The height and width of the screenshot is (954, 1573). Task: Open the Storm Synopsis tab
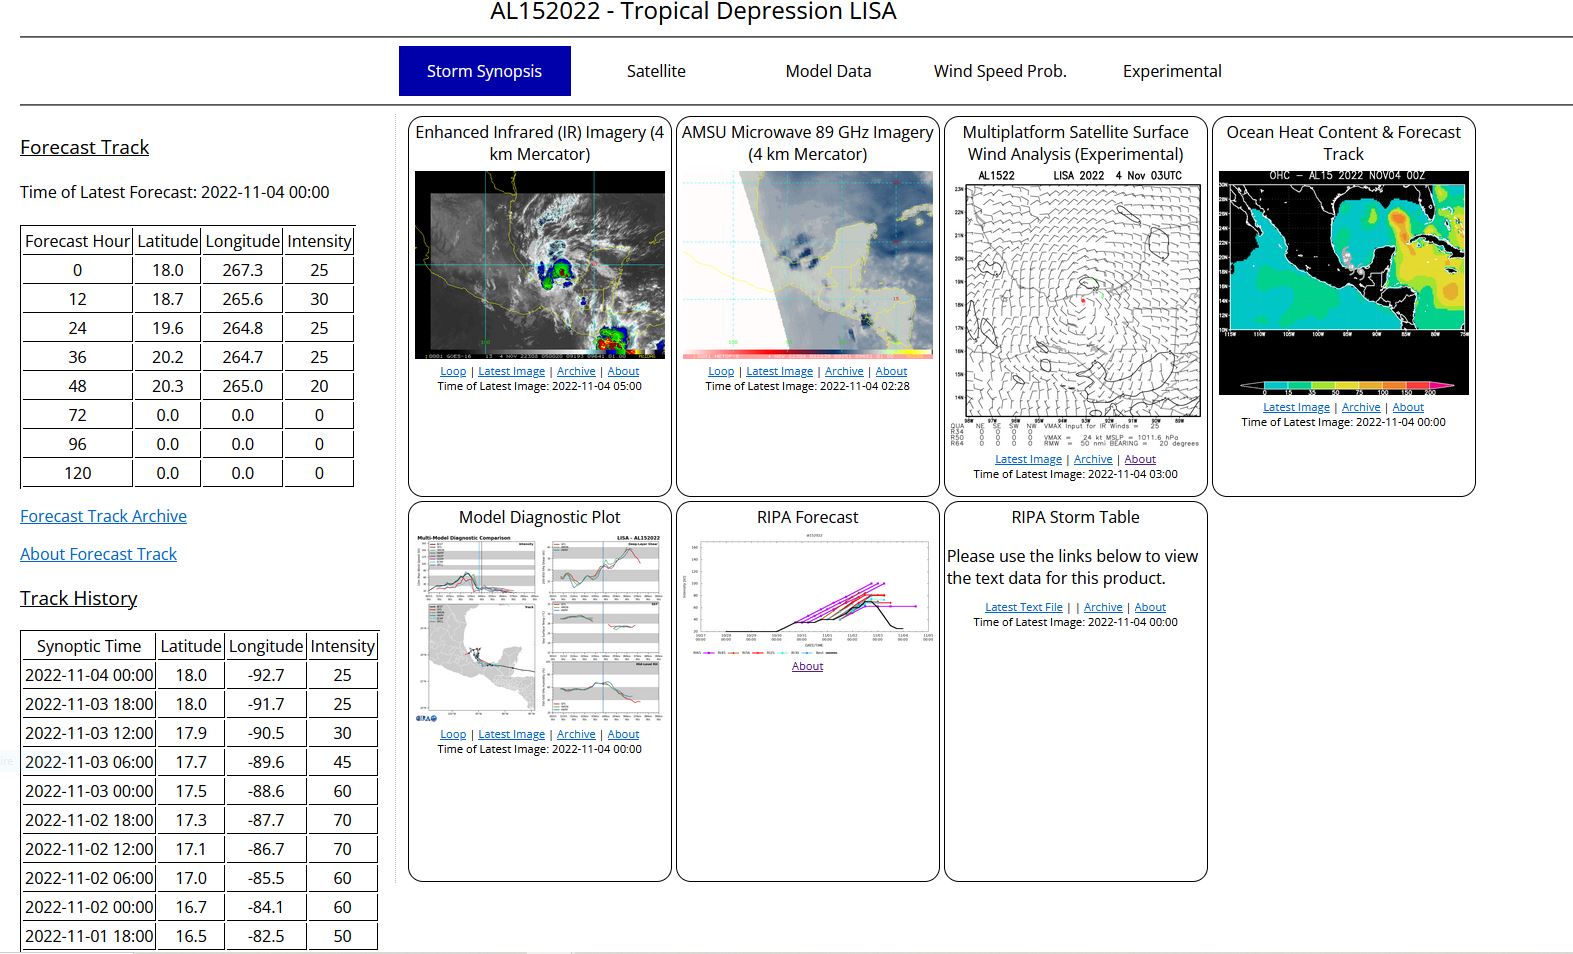pos(484,71)
